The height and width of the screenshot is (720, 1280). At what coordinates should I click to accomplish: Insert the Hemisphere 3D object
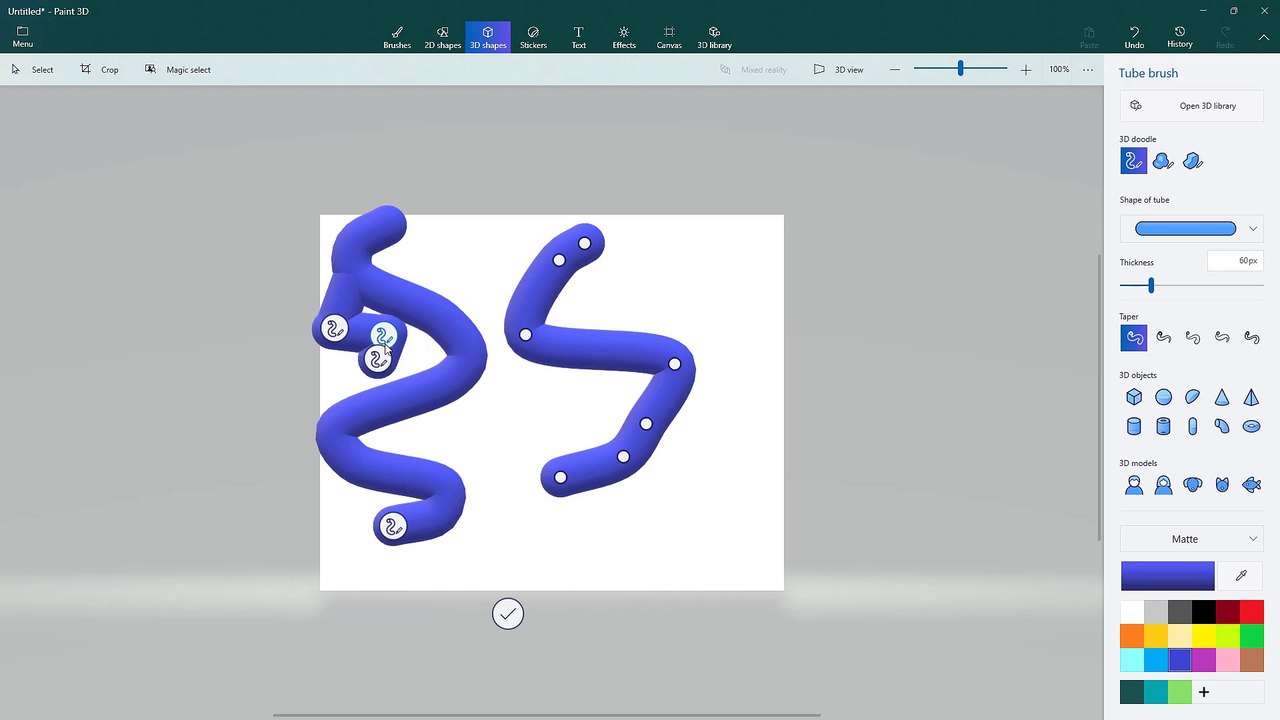[1192, 397]
